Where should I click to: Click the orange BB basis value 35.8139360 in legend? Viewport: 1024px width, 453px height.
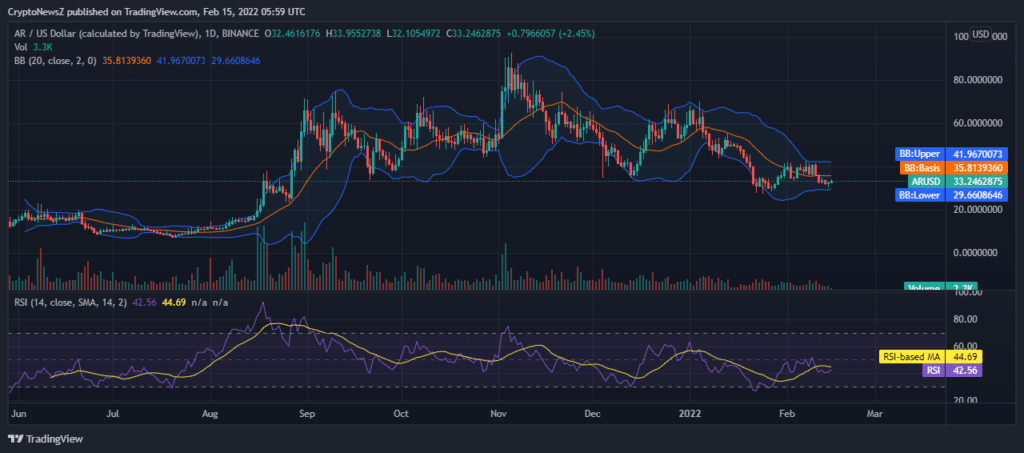127,60
